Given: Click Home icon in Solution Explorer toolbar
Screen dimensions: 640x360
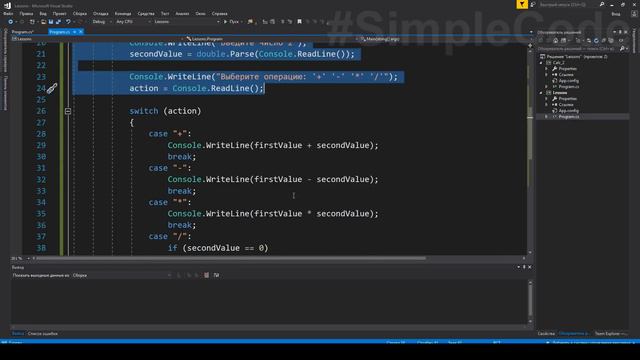Looking at the screenshot, I should 556,40.
